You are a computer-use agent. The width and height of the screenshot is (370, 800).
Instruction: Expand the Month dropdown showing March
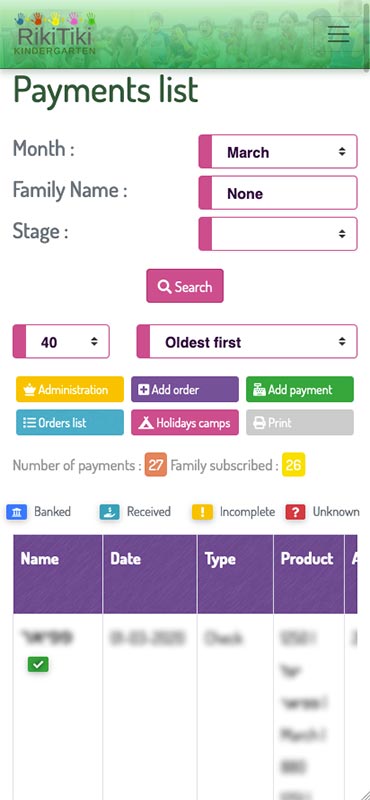click(x=278, y=152)
